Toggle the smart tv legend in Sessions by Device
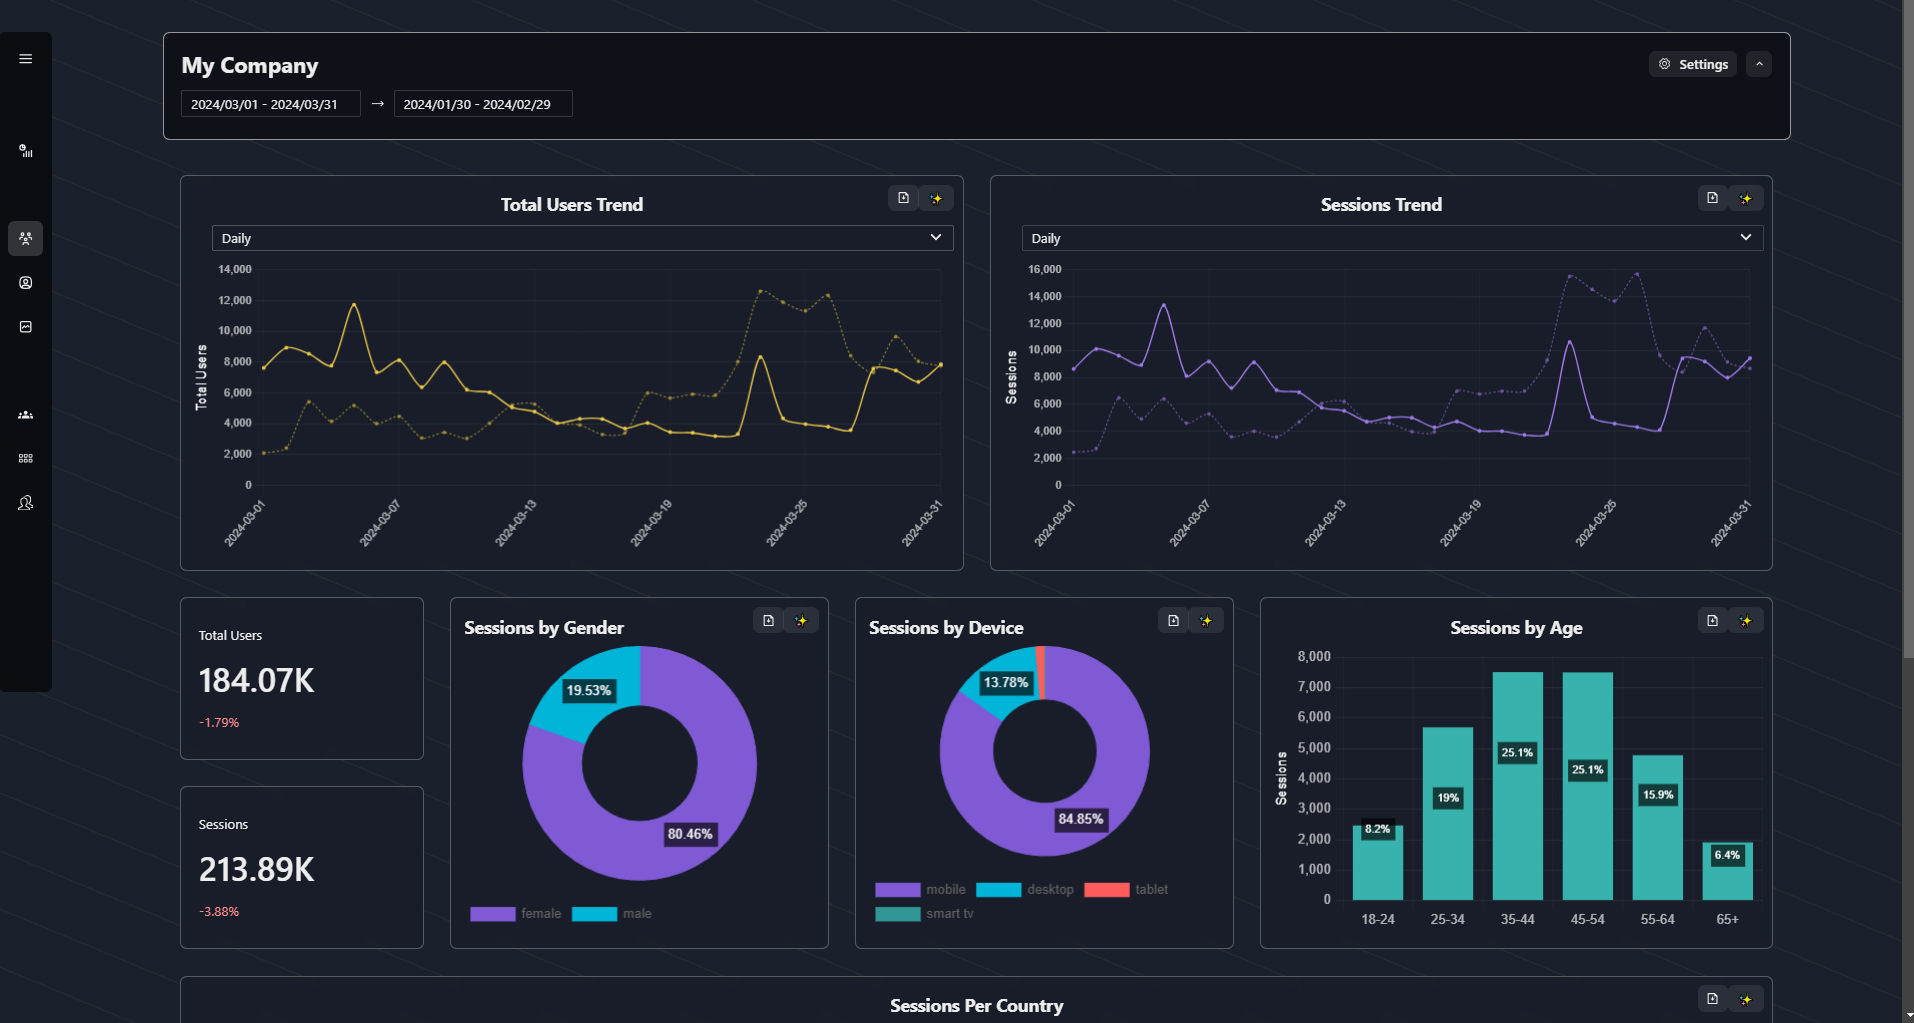This screenshot has width=1914, height=1023. tap(924, 913)
